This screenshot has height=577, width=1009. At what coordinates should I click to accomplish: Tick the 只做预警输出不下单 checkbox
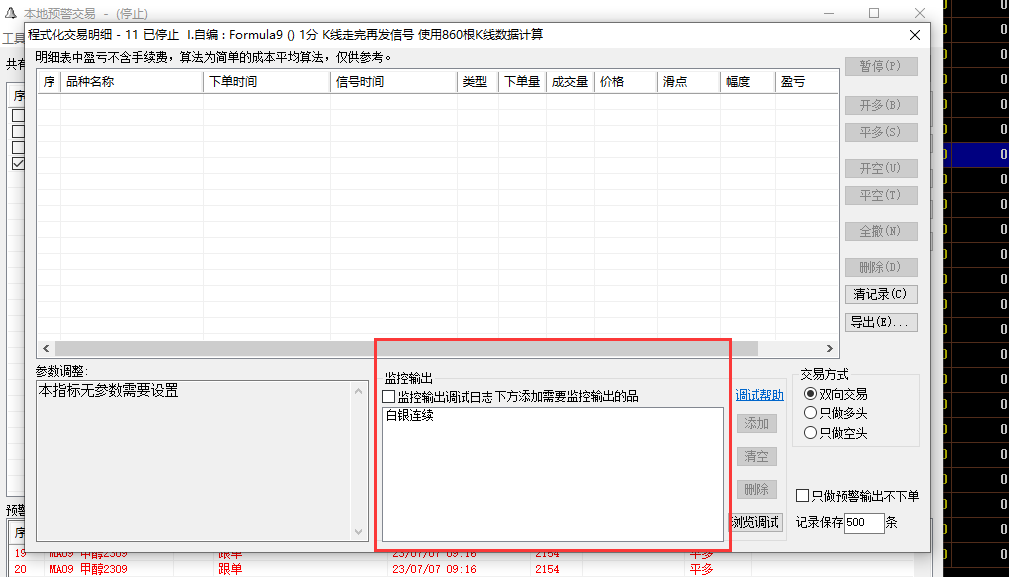(802, 496)
